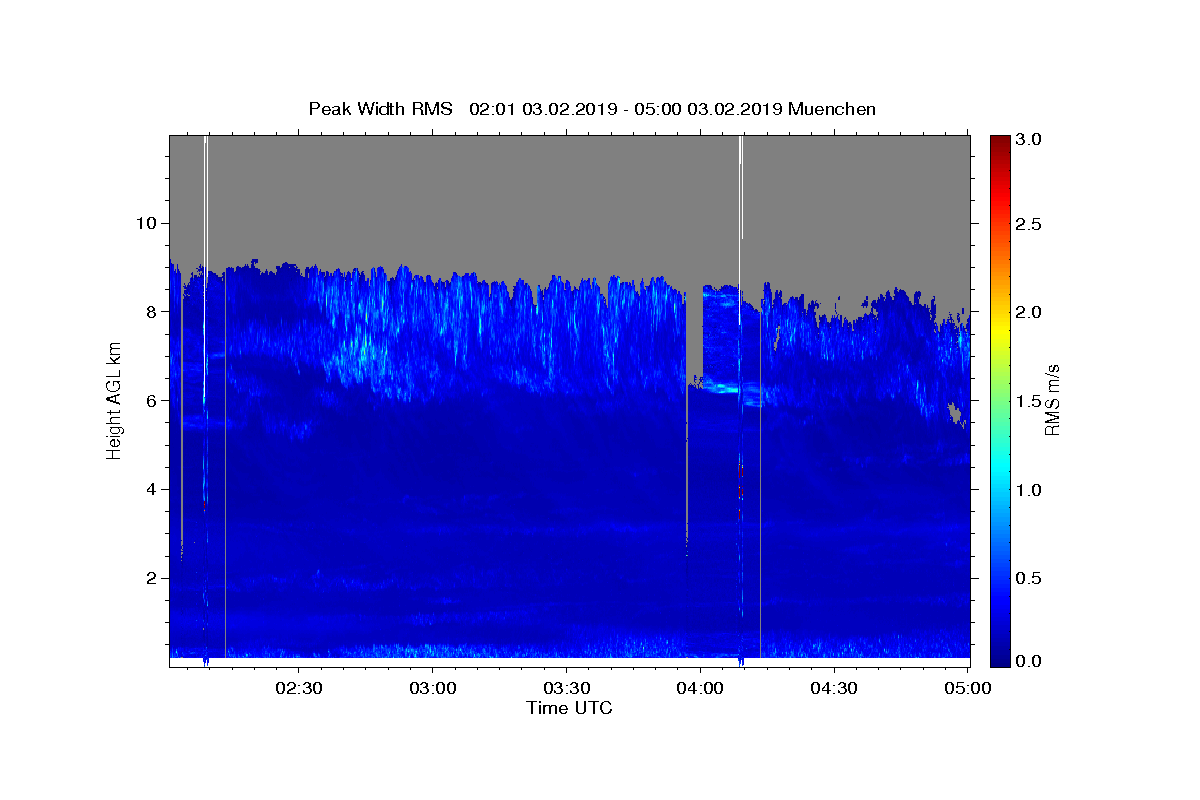Click the 04:00 time tick label
This screenshot has width=1200, height=800.
[x=700, y=689]
